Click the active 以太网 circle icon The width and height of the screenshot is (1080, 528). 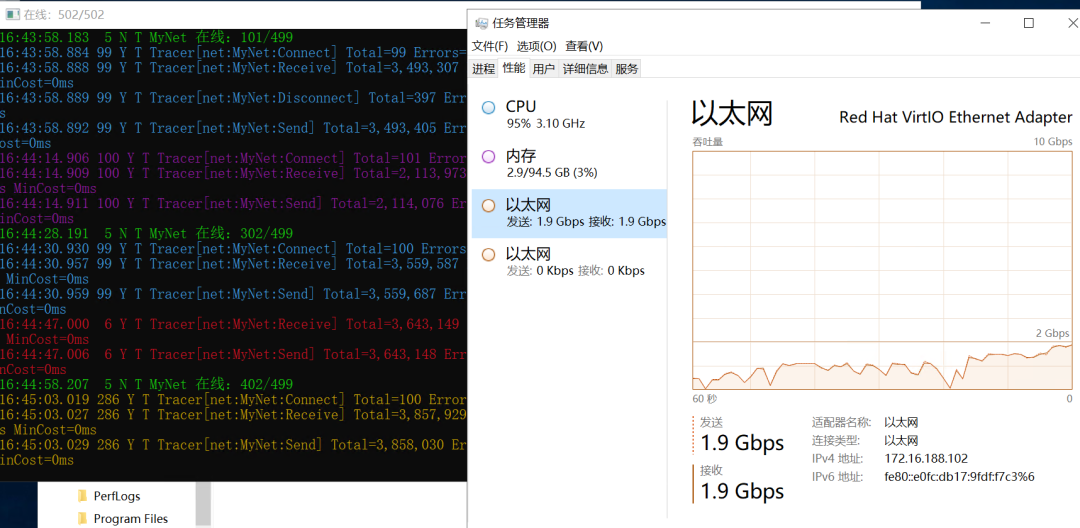tap(488, 205)
